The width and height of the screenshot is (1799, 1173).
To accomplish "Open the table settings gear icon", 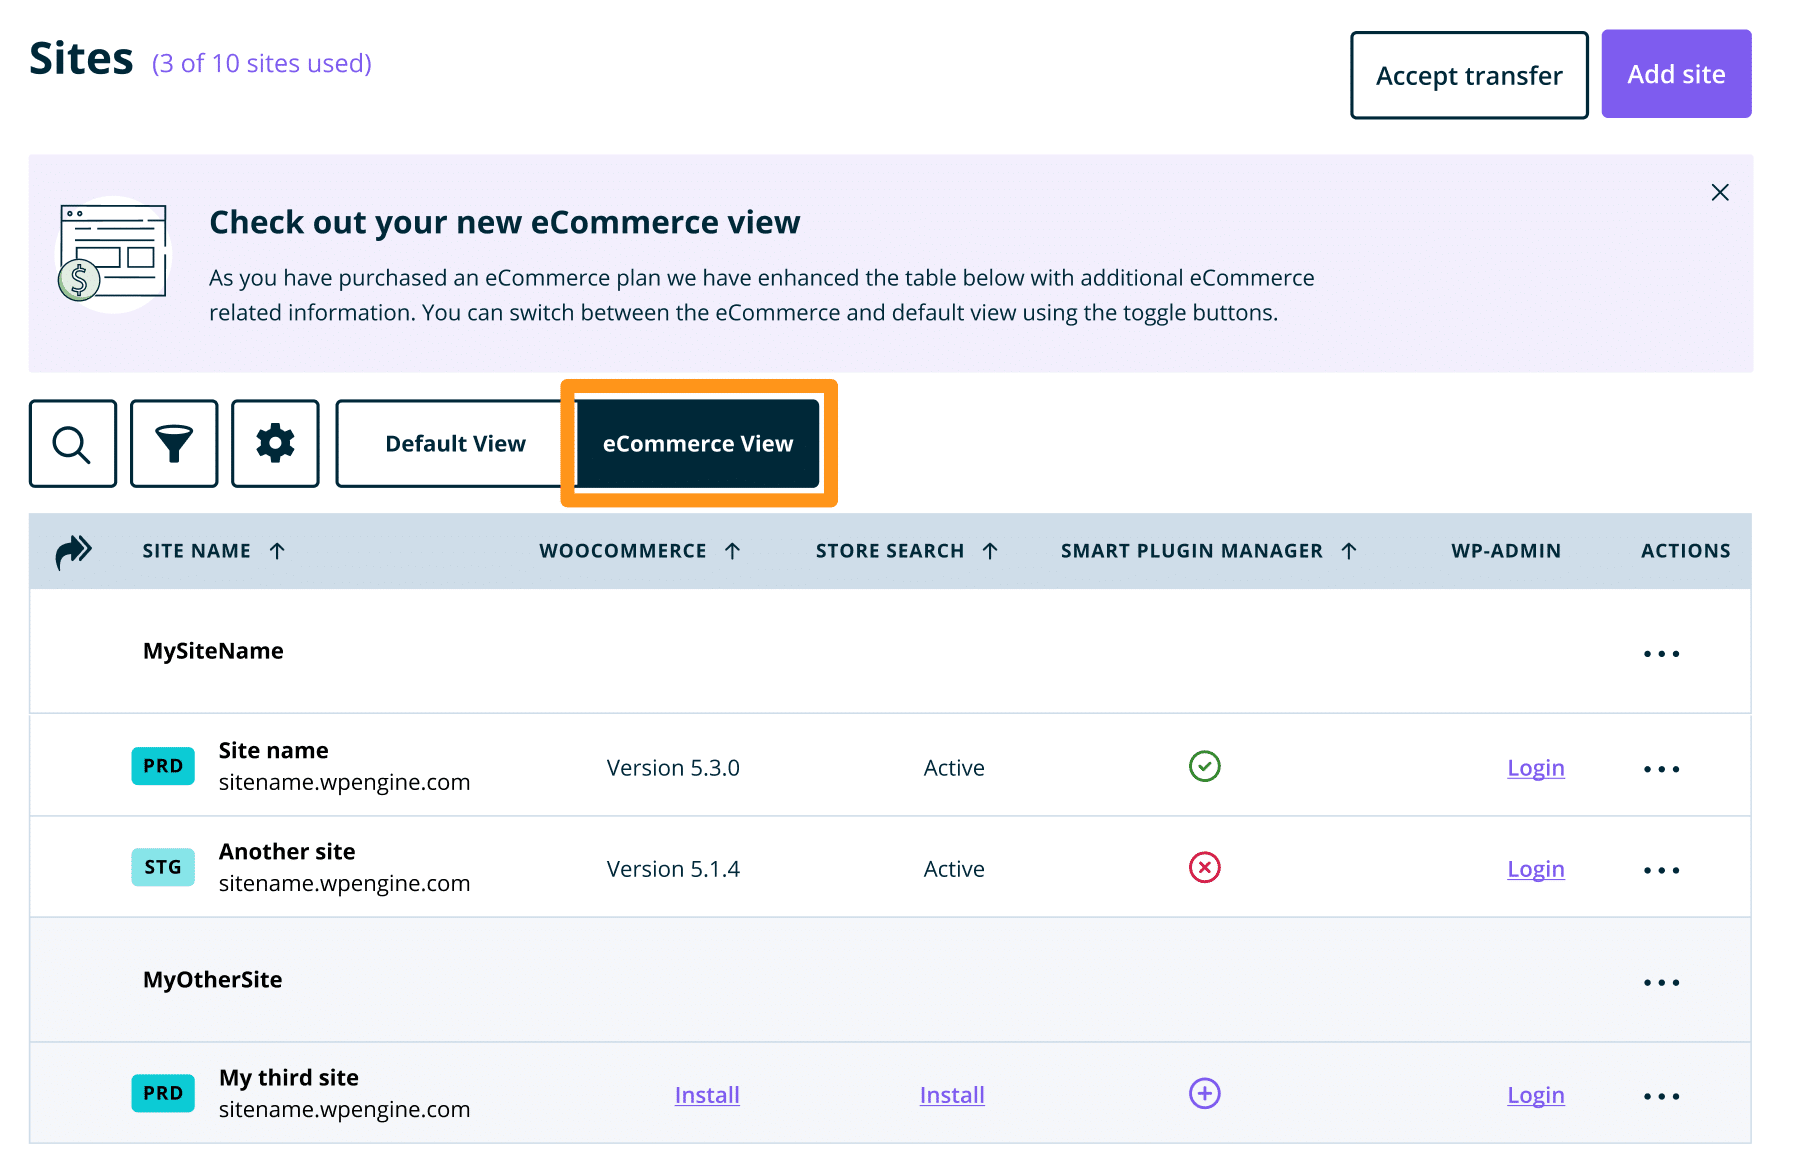I will coord(275,443).
